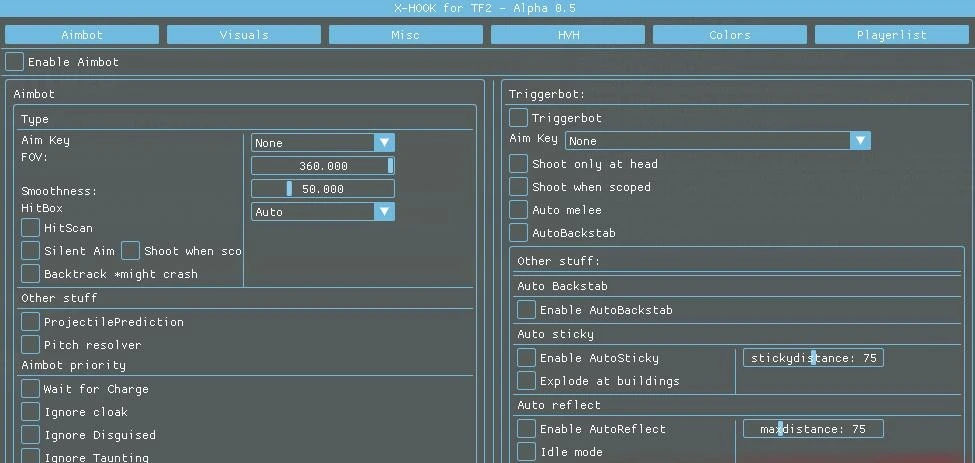Screen dimensions: 975x463
Task: Toggle Shoot when scoped in the Triggerbot panel
Action: point(518,186)
